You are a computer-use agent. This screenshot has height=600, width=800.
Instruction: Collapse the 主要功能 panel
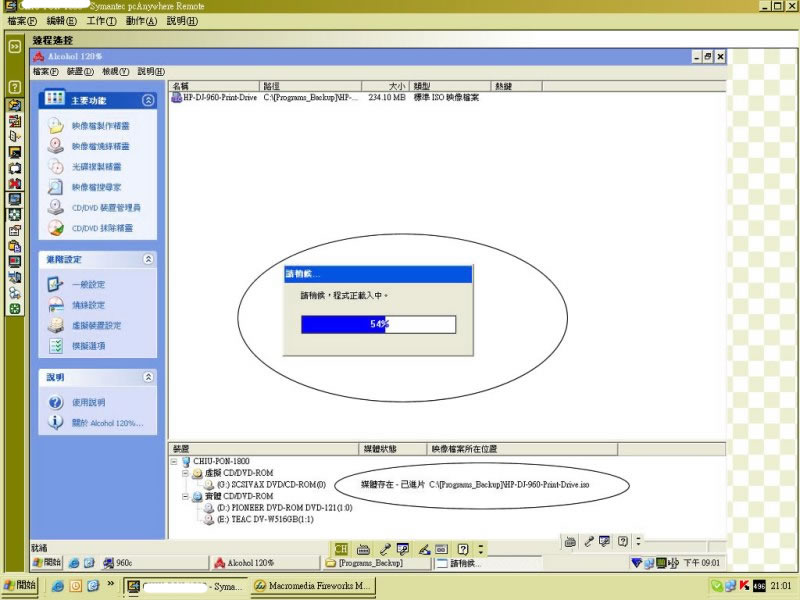[x=148, y=100]
